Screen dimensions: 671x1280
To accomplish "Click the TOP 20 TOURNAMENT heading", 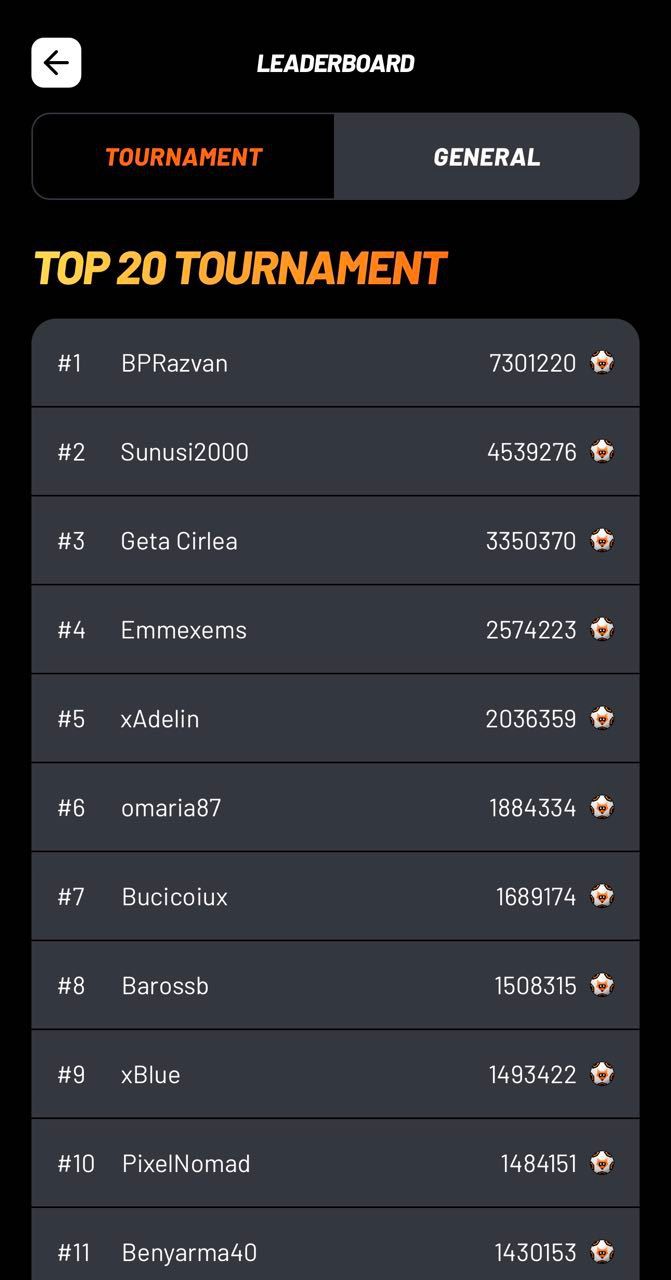I will [x=240, y=267].
